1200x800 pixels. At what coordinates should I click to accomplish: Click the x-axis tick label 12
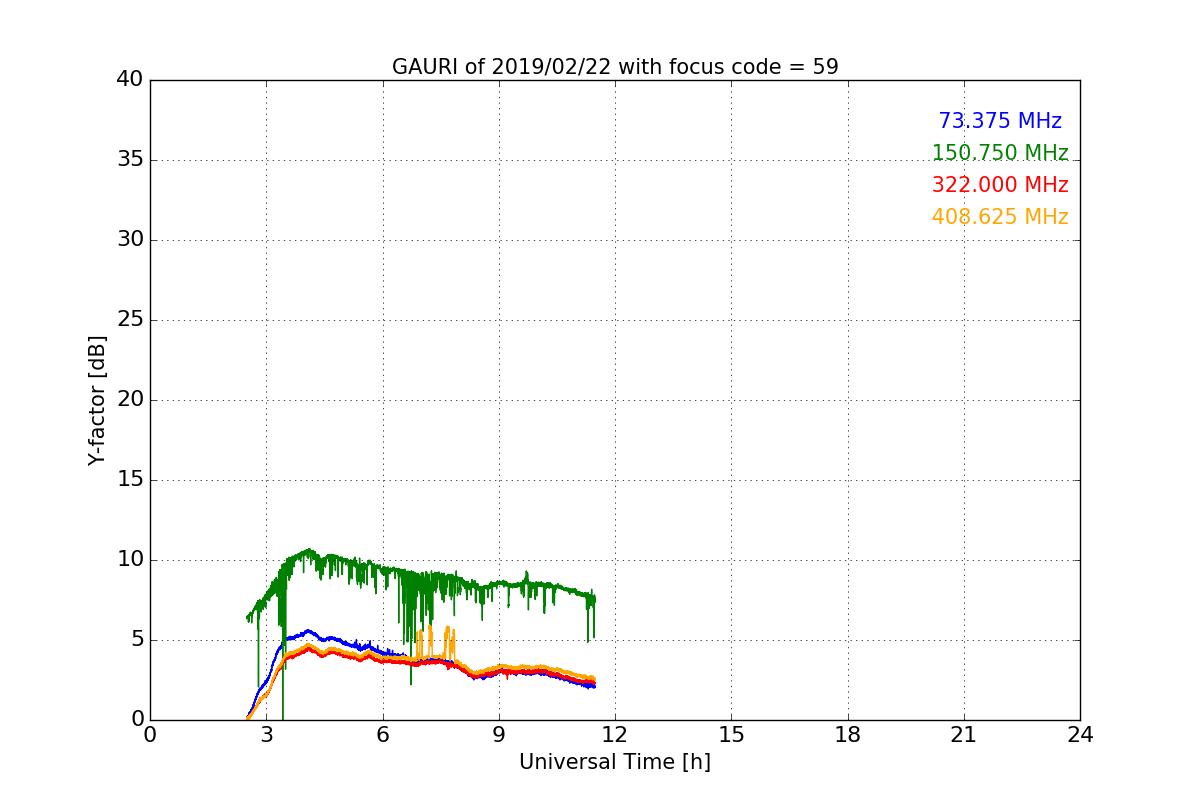tap(615, 735)
